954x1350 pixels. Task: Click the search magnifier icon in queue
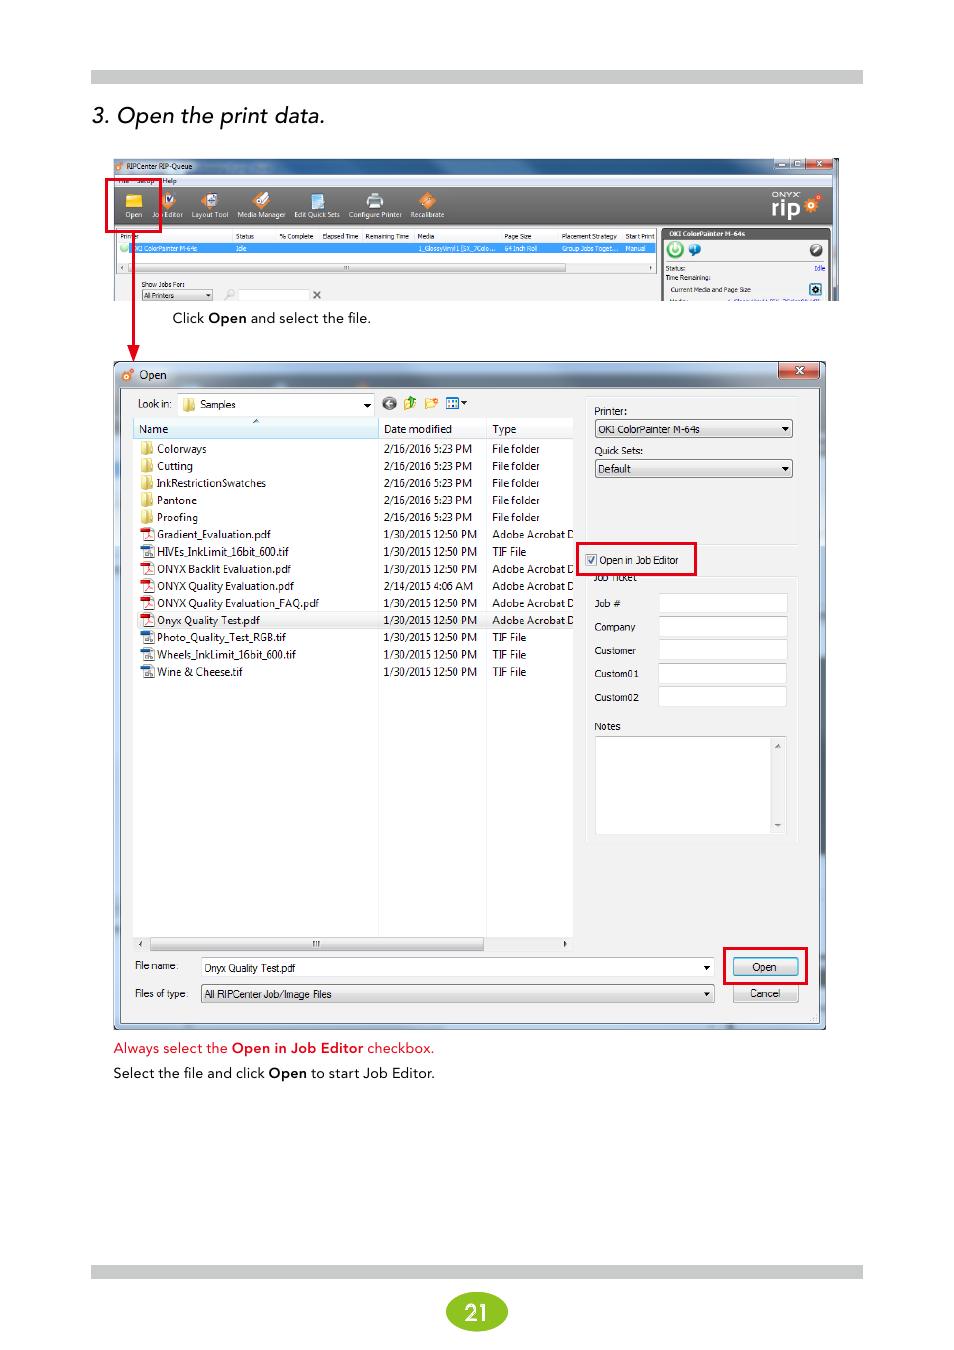[230, 295]
